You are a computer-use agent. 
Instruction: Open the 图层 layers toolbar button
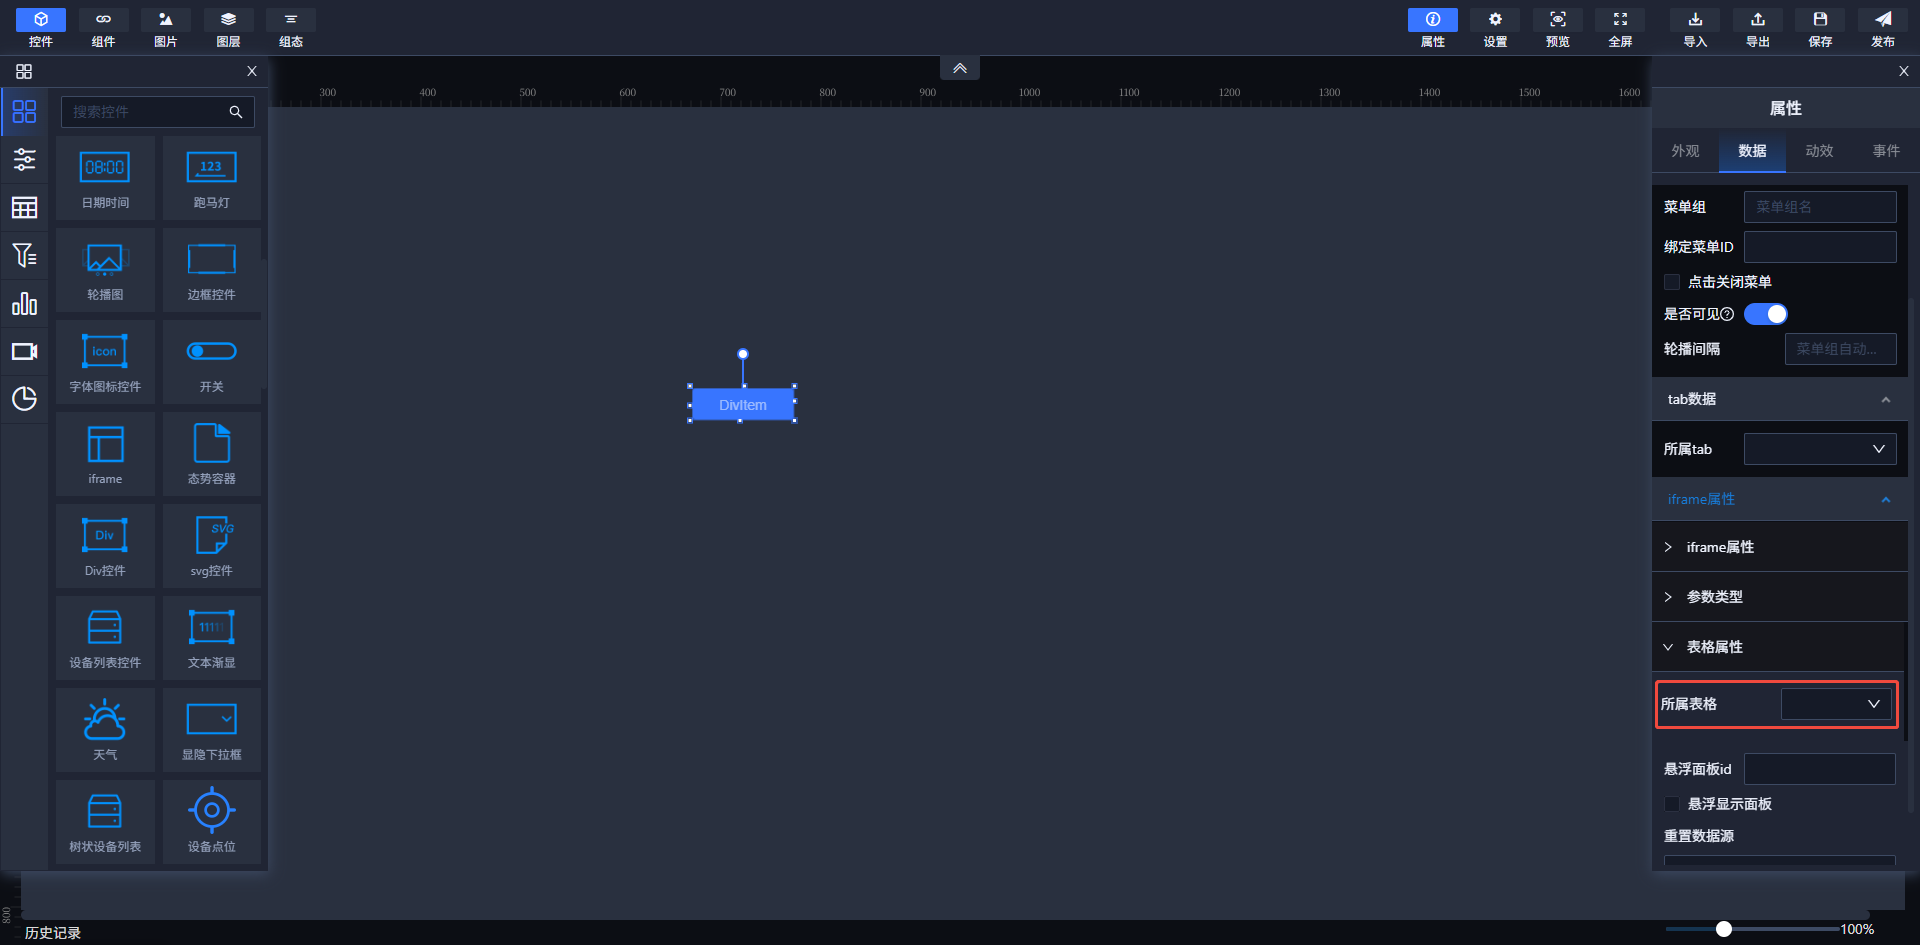[228, 28]
